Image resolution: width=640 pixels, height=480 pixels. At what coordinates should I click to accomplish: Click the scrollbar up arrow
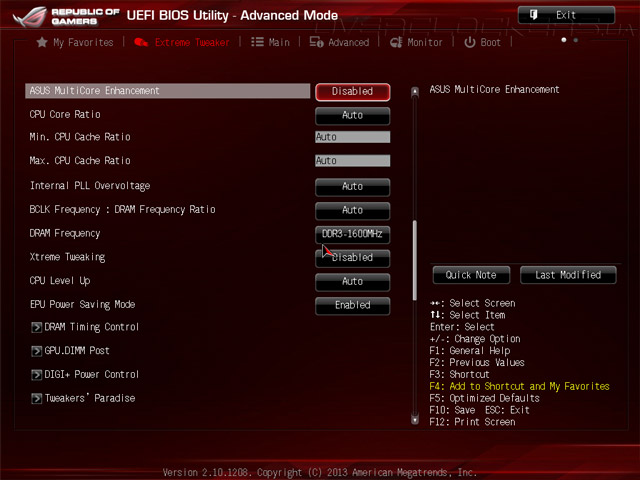coord(415,92)
